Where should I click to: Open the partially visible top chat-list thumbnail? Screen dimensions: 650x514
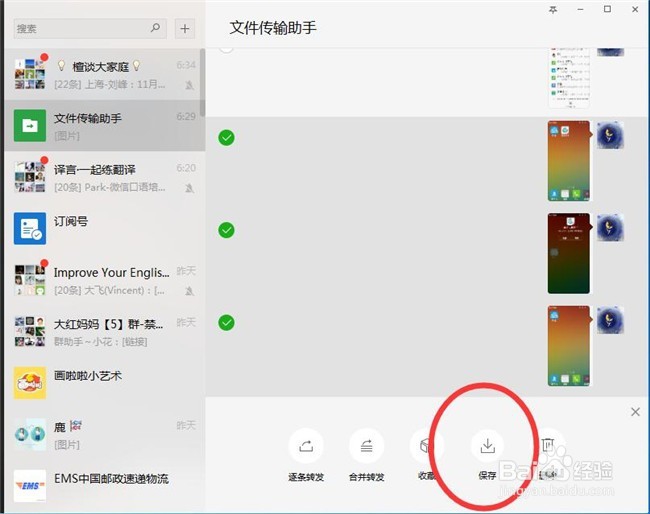(569, 78)
